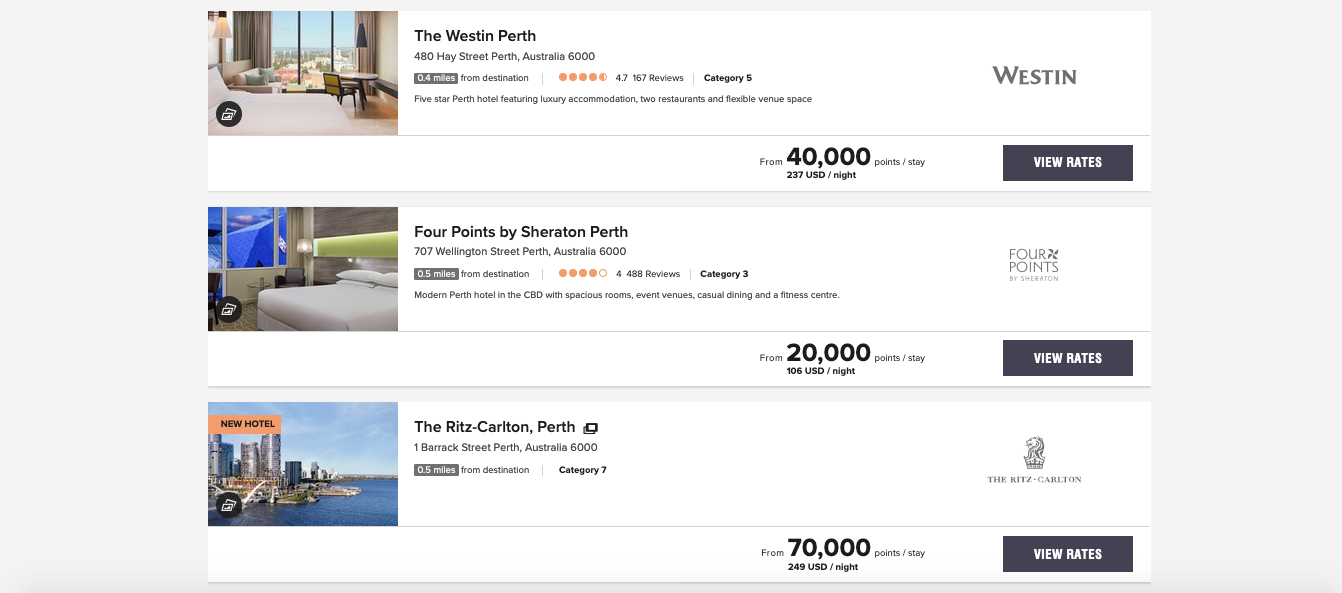Click the Four Points star rating circles
This screenshot has width=1342, height=593.
[x=583, y=274]
